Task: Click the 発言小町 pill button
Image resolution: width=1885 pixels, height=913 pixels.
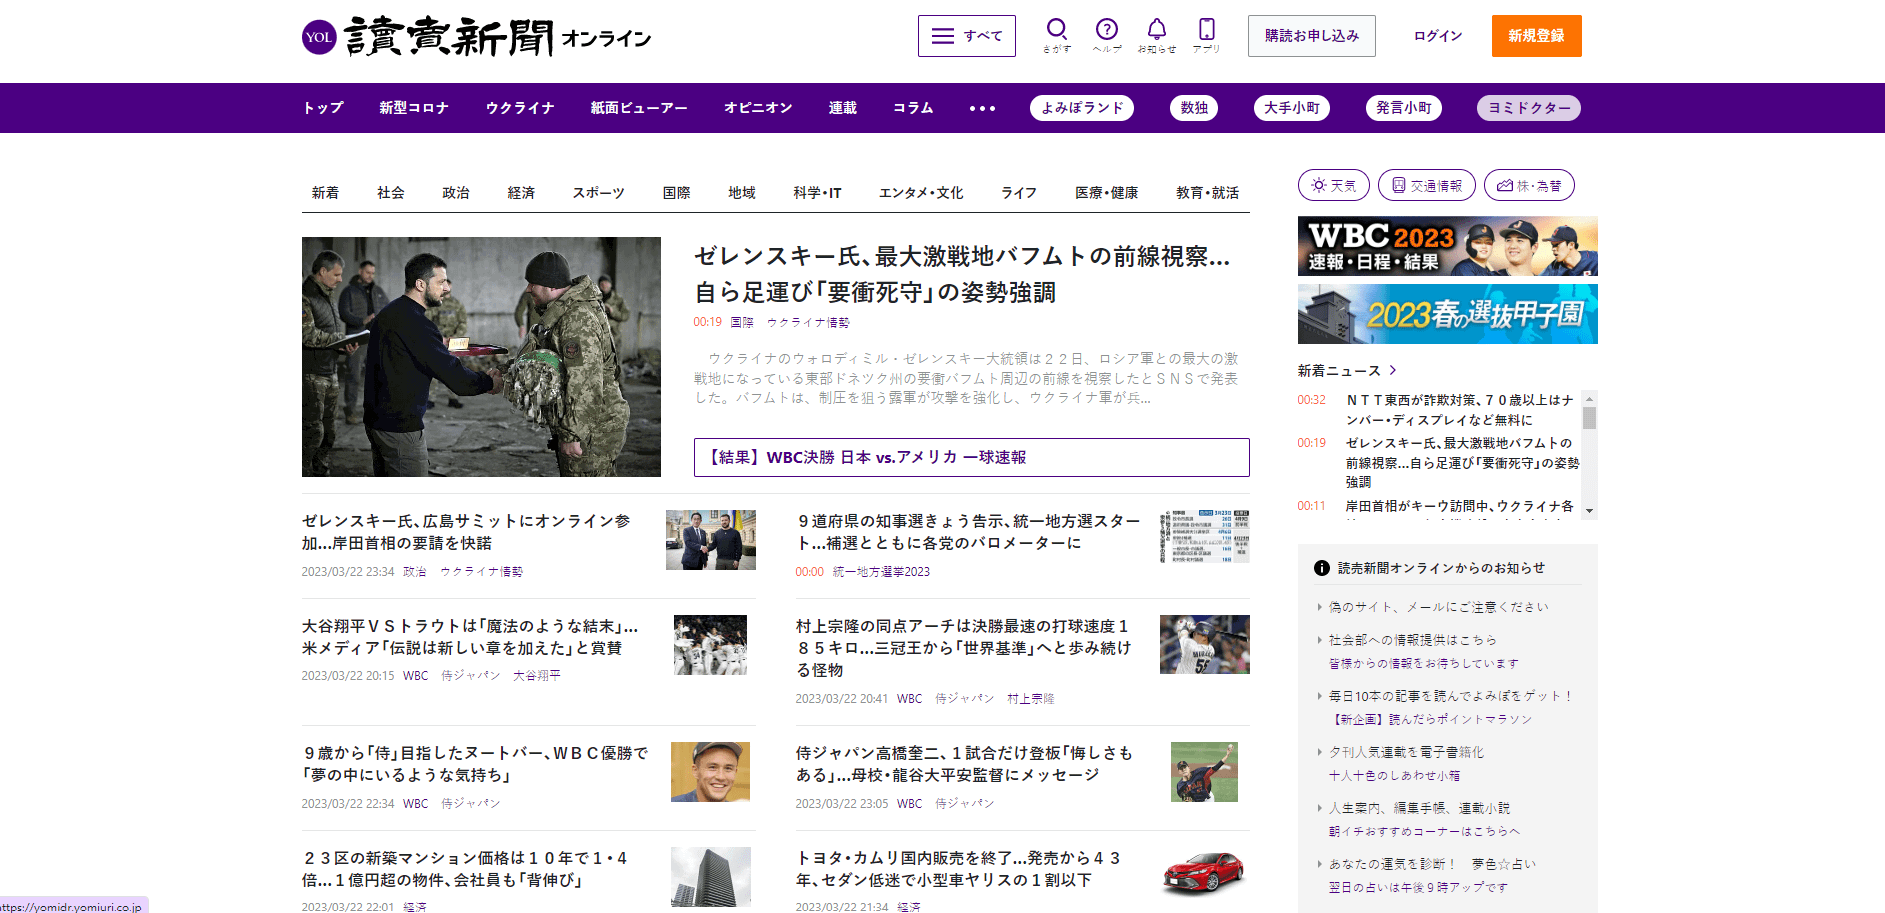Action: click(x=1404, y=108)
